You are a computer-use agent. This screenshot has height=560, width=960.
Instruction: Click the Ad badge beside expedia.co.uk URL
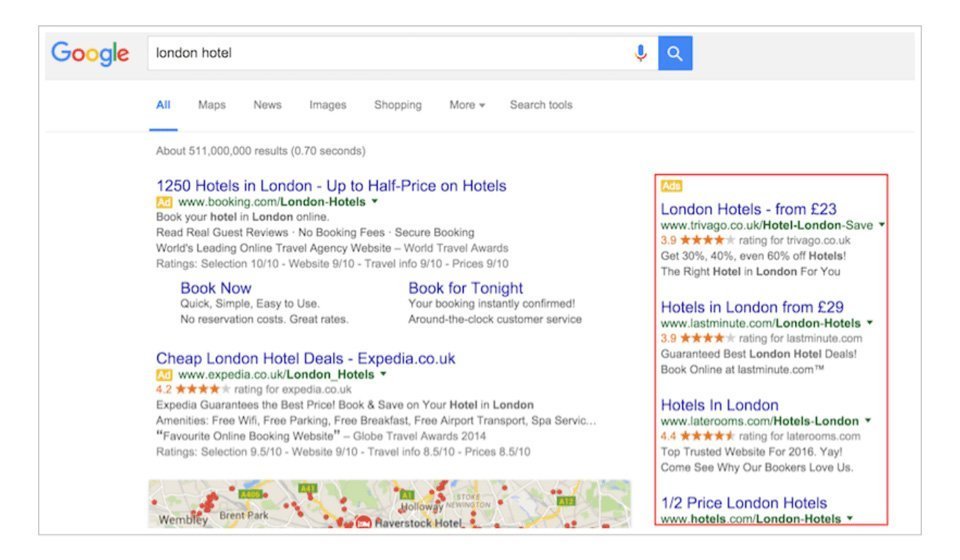click(164, 375)
